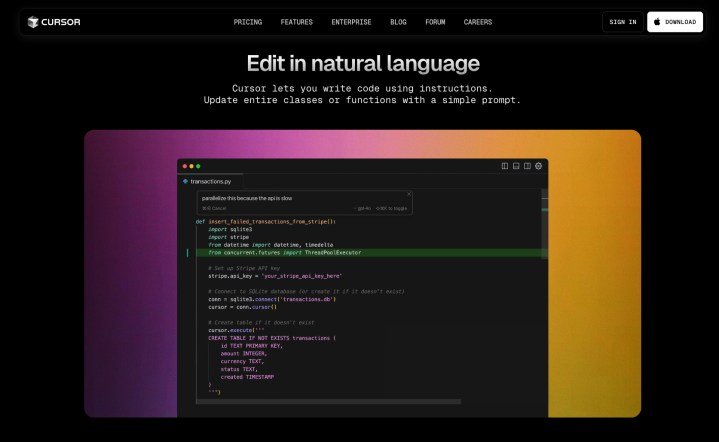This screenshot has width=719, height=442.
Task: Click the def insert_failed_transactions_from_stripe line
Action: (266, 221)
